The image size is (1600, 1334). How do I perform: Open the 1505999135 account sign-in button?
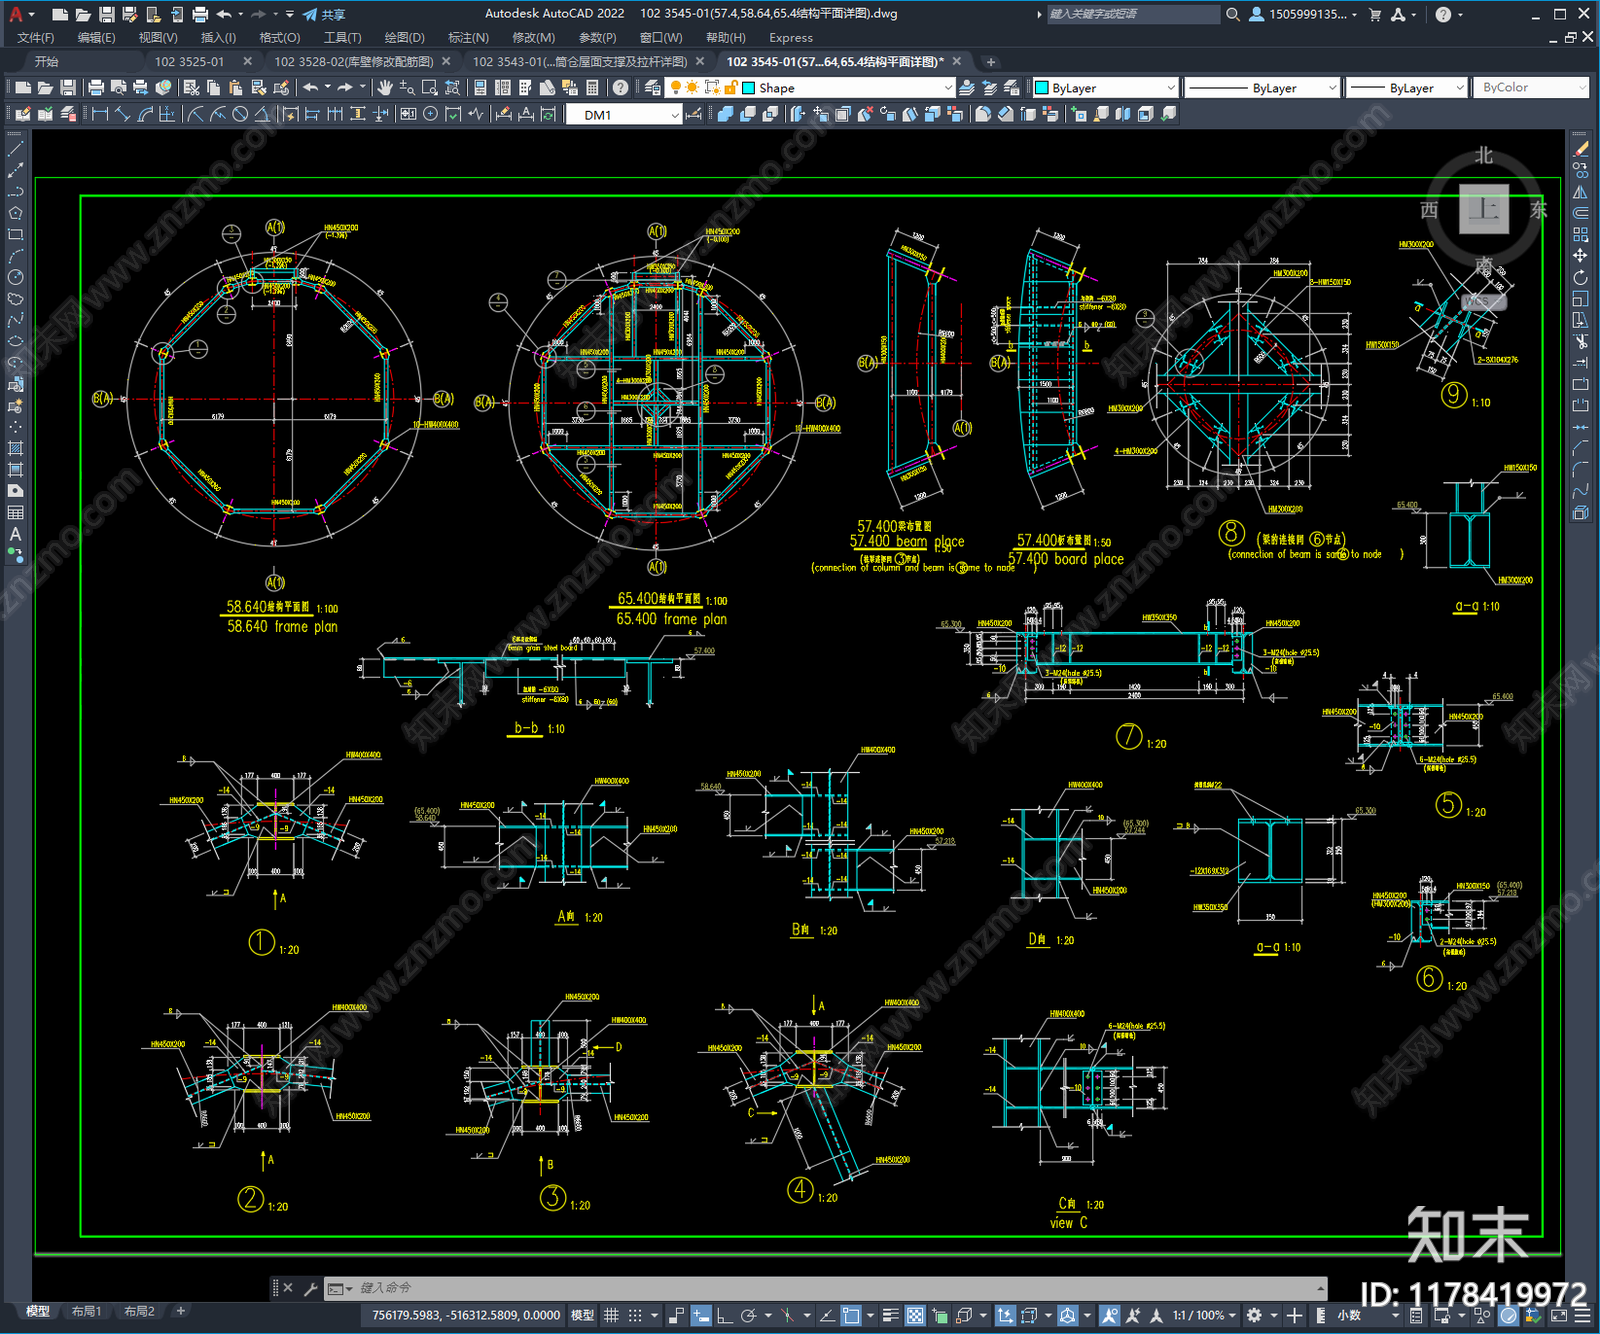(1303, 14)
